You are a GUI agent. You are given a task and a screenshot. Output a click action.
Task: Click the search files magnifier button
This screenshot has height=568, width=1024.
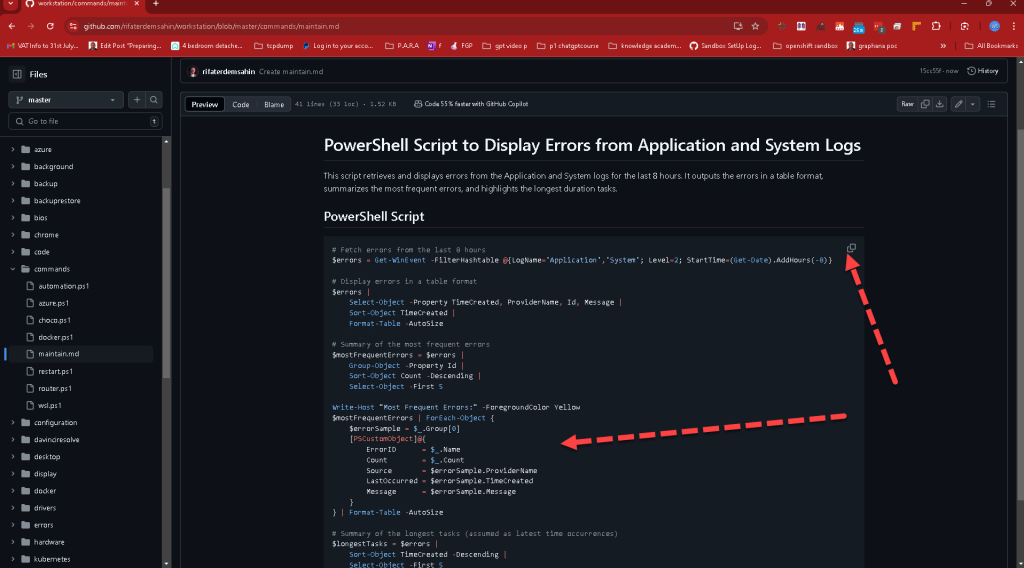click(153, 100)
